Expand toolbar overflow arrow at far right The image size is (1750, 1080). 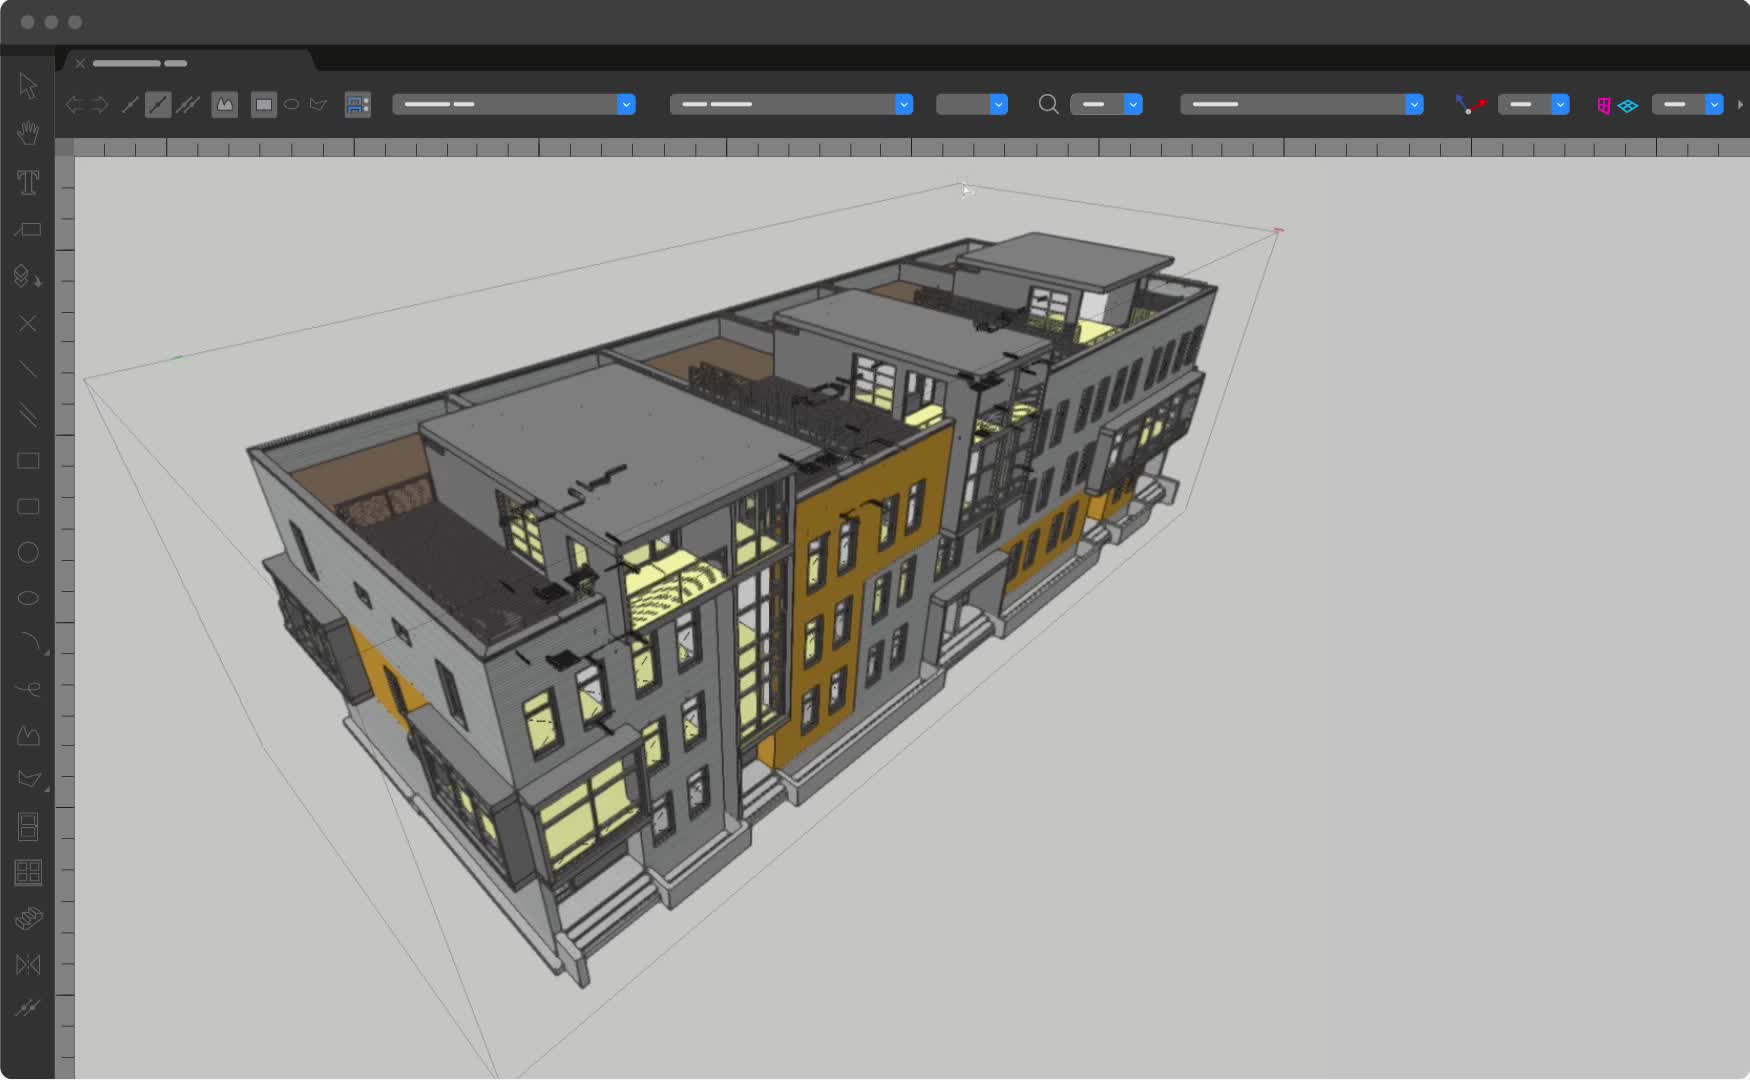[1740, 104]
